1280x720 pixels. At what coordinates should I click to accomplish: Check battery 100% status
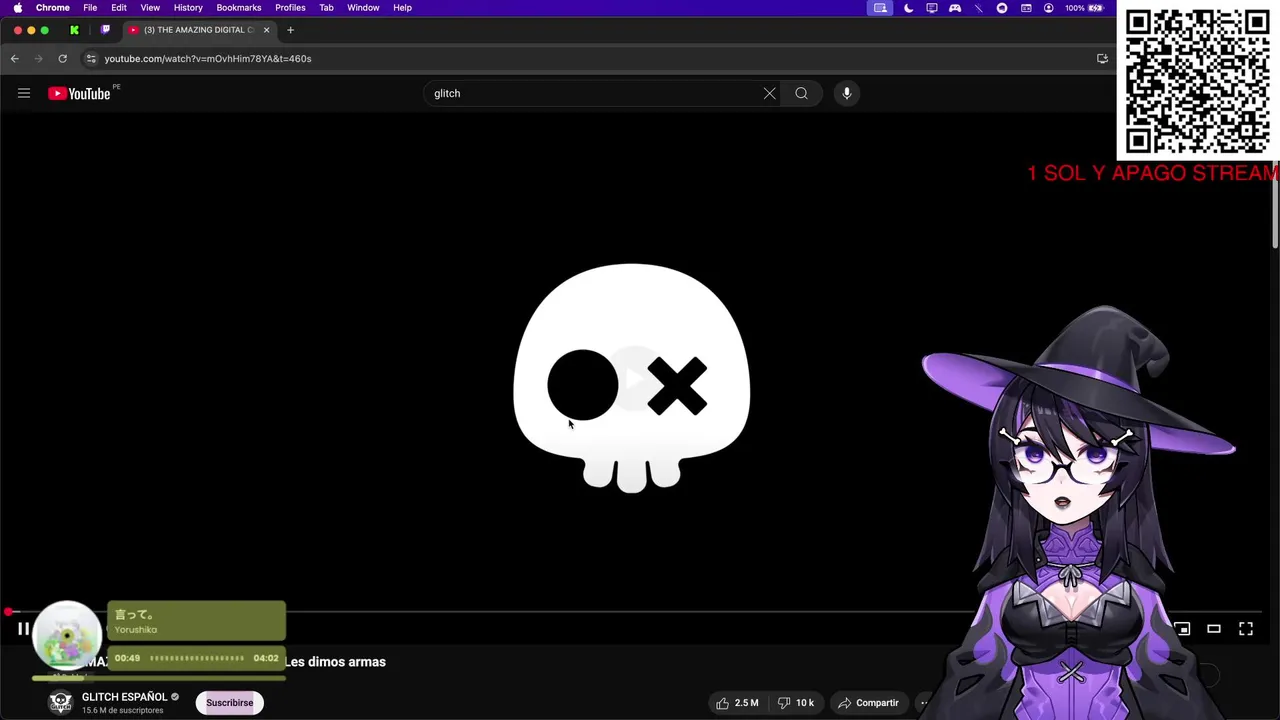[x=1084, y=8]
